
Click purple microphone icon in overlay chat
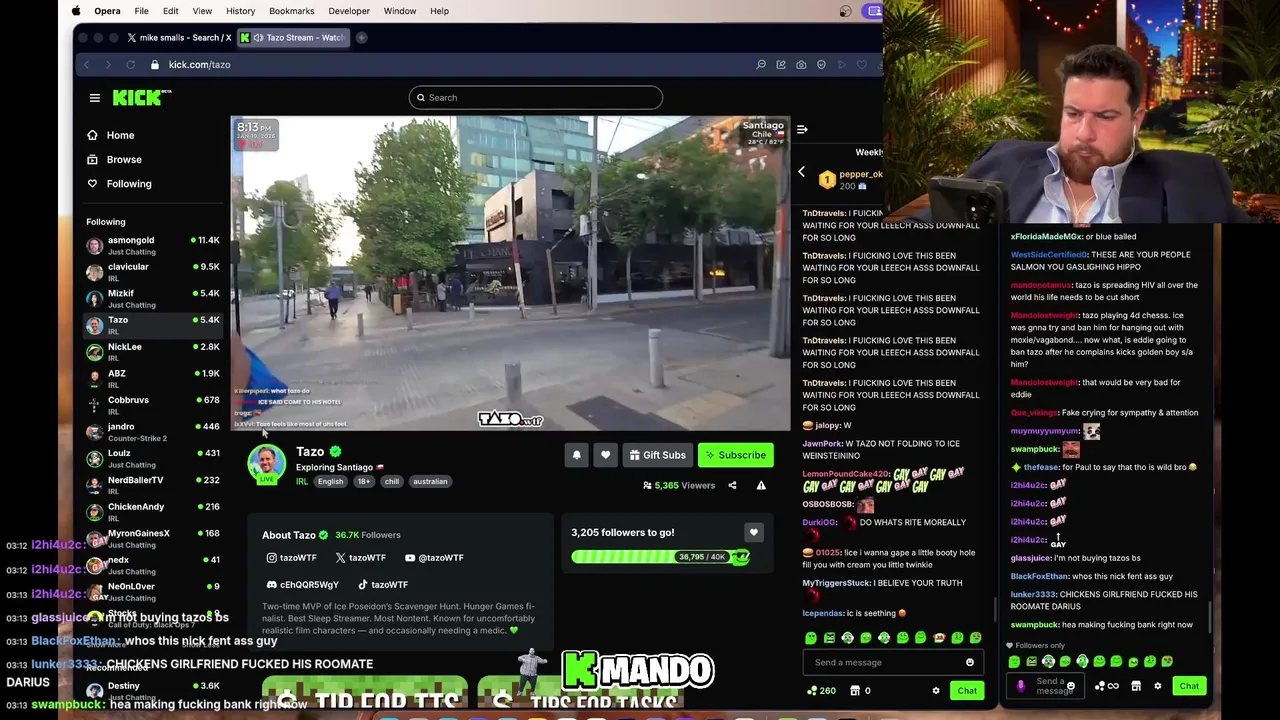[x=1020, y=686]
